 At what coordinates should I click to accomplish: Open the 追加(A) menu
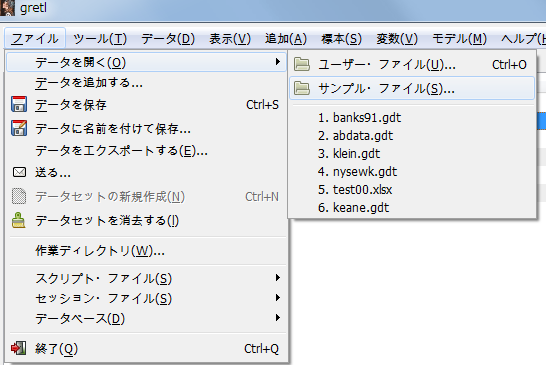point(286,39)
